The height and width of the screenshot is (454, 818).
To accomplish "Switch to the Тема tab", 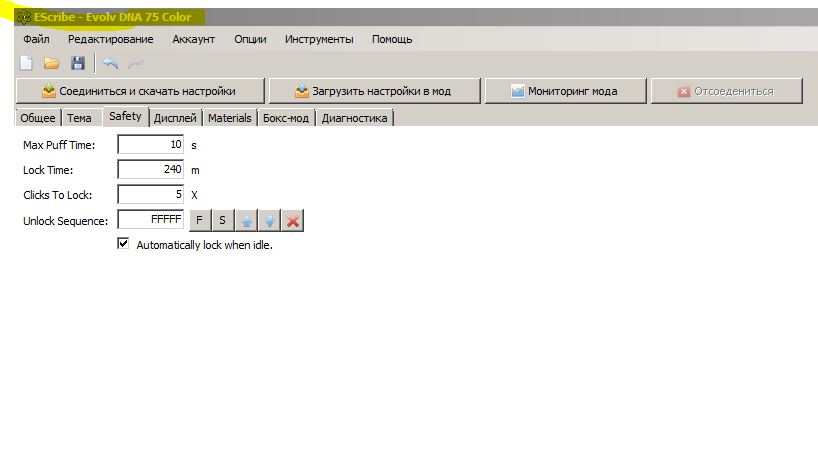I will 79,118.
